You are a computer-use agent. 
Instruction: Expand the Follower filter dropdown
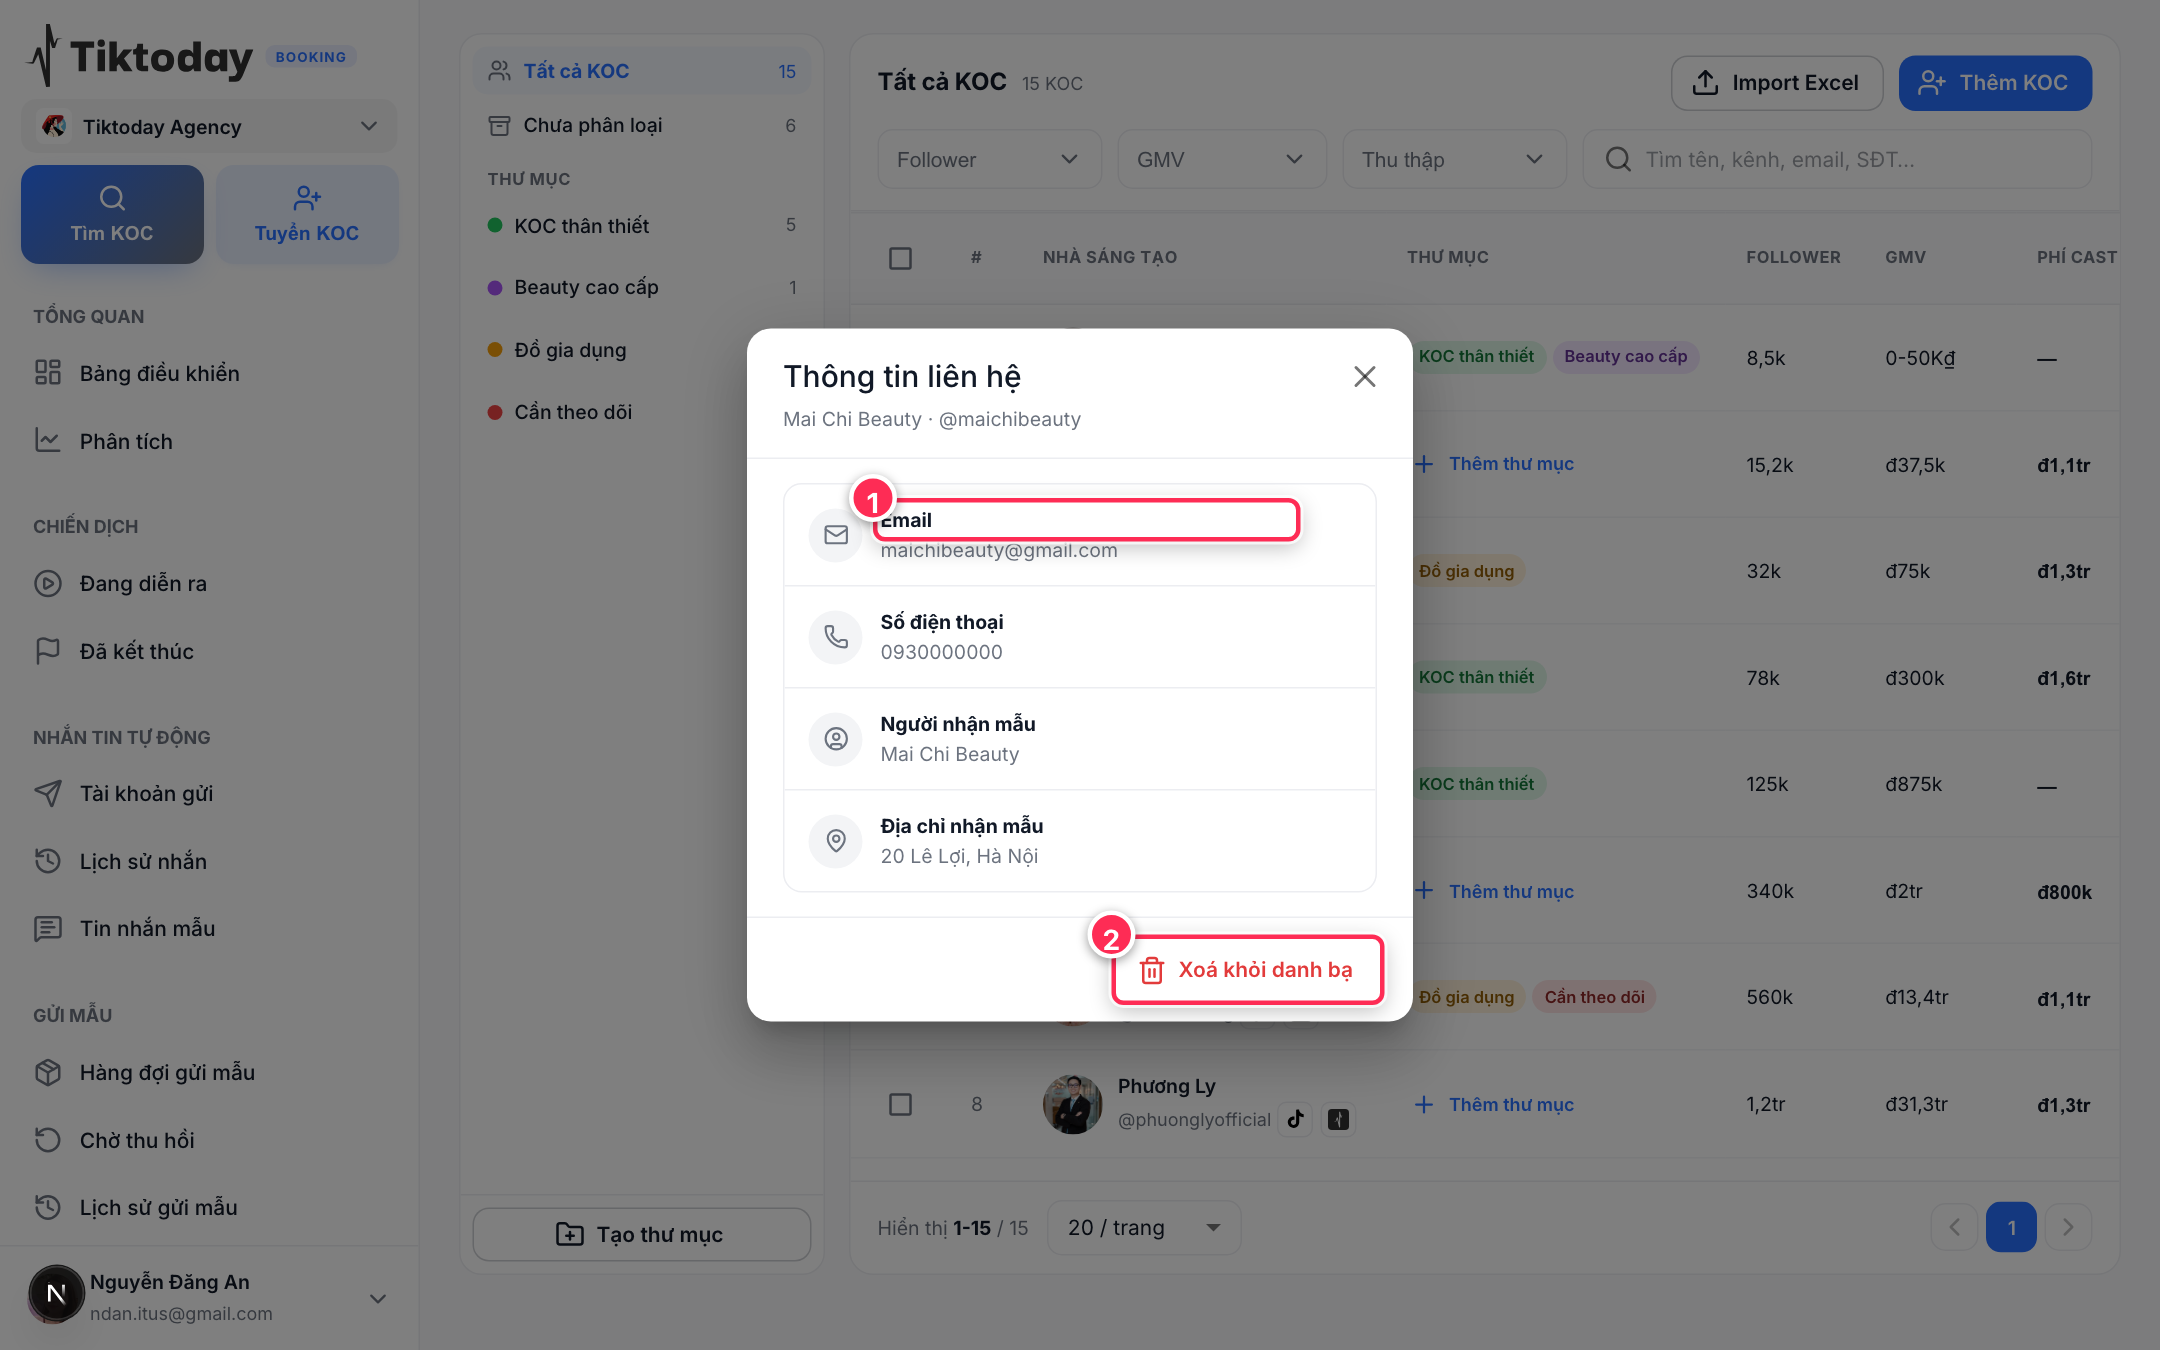(x=989, y=159)
